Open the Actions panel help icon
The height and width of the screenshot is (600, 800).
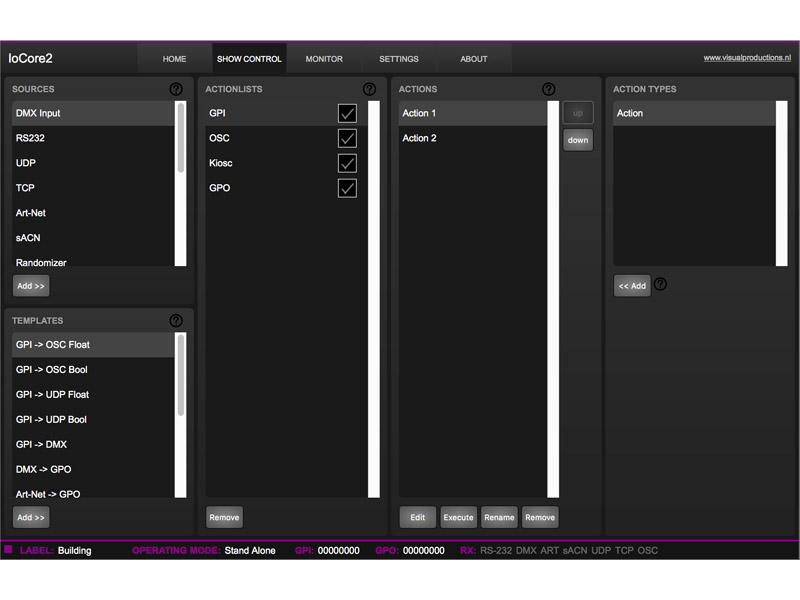[549, 88]
